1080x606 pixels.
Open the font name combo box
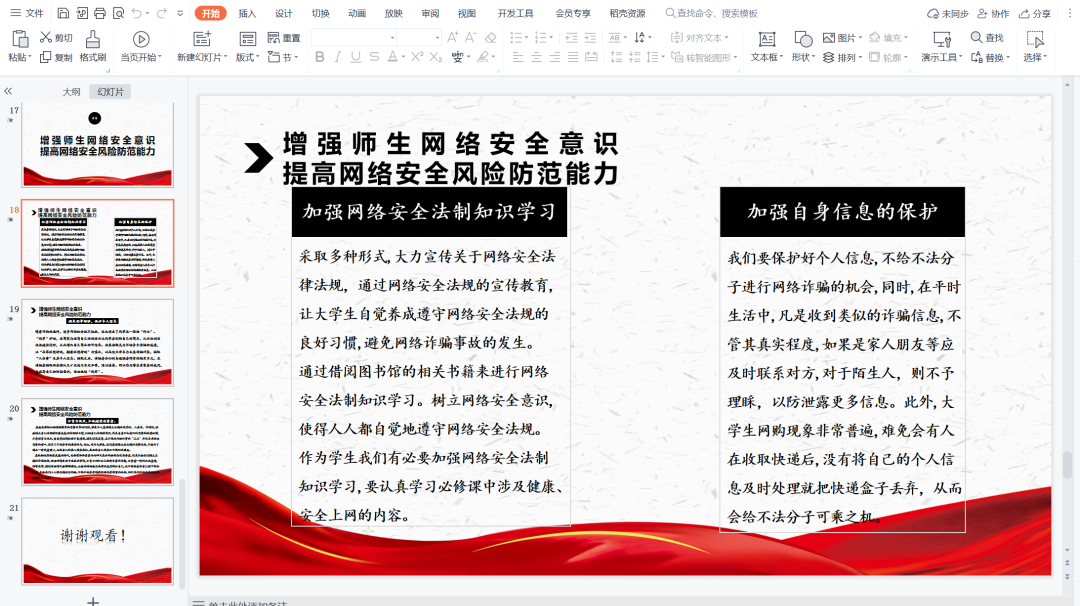pyautogui.click(x=355, y=37)
